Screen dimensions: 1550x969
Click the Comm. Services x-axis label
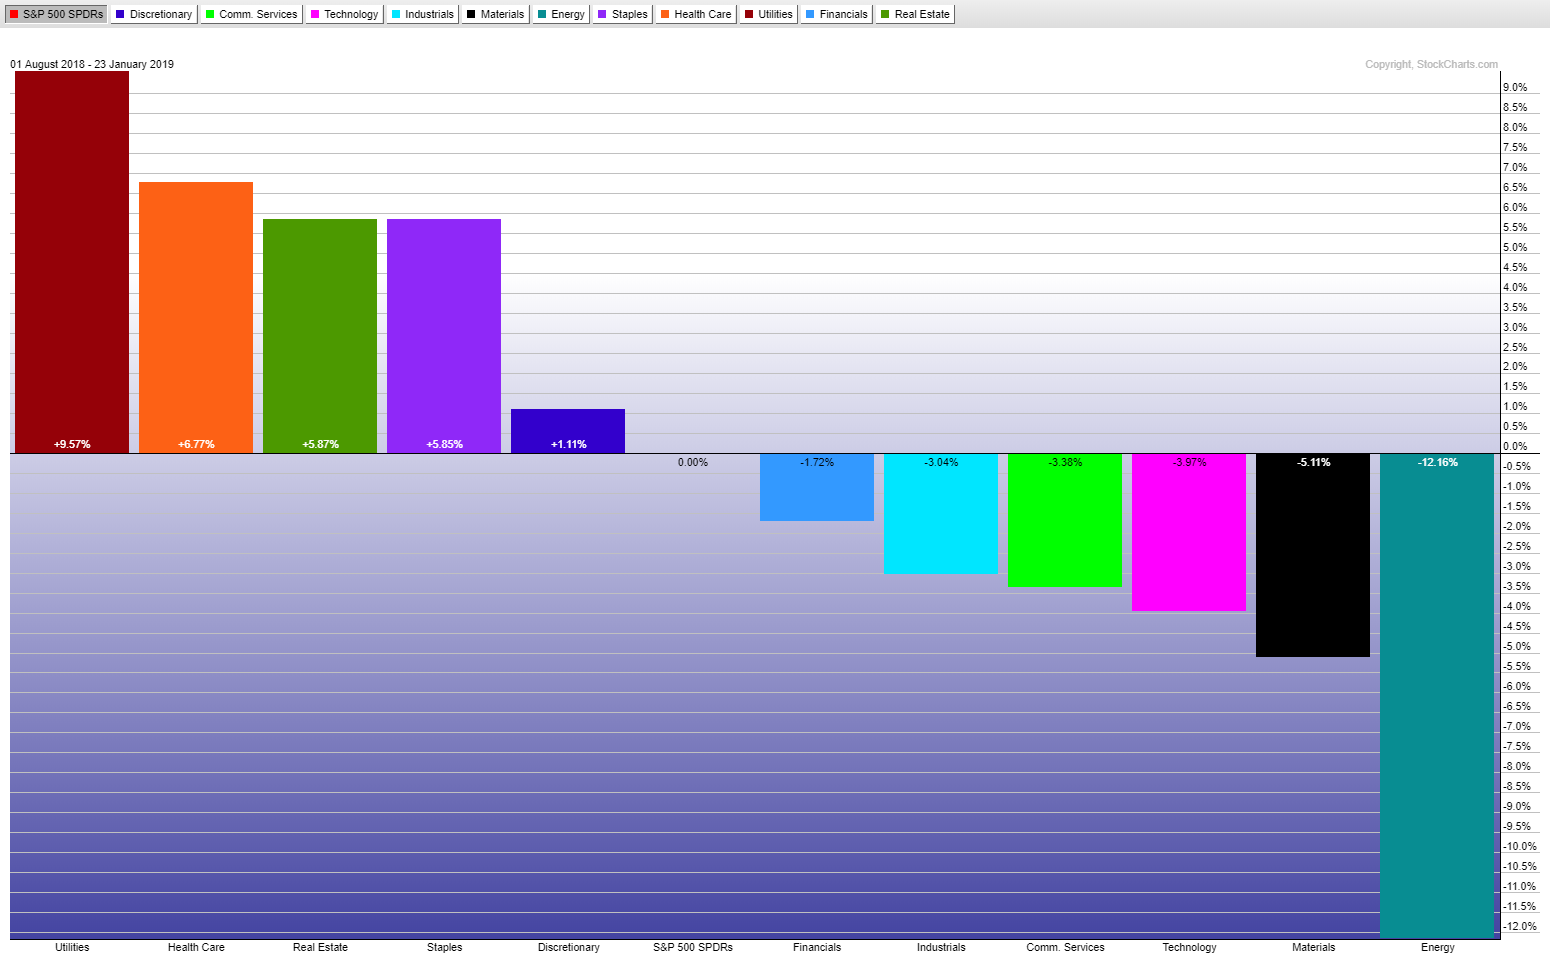(1065, 947)
